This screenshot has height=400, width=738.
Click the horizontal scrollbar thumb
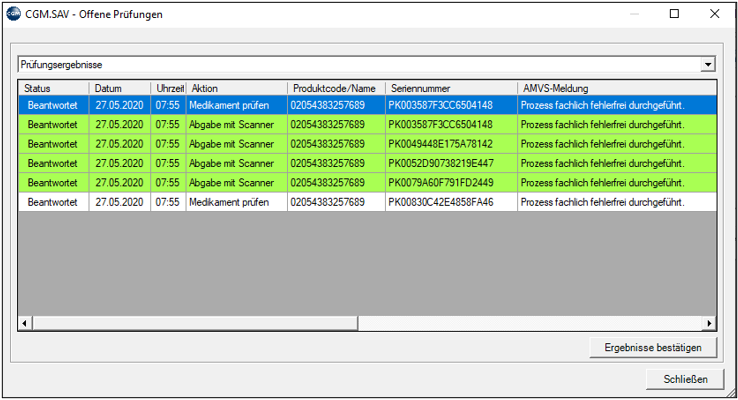pos(195,323)
